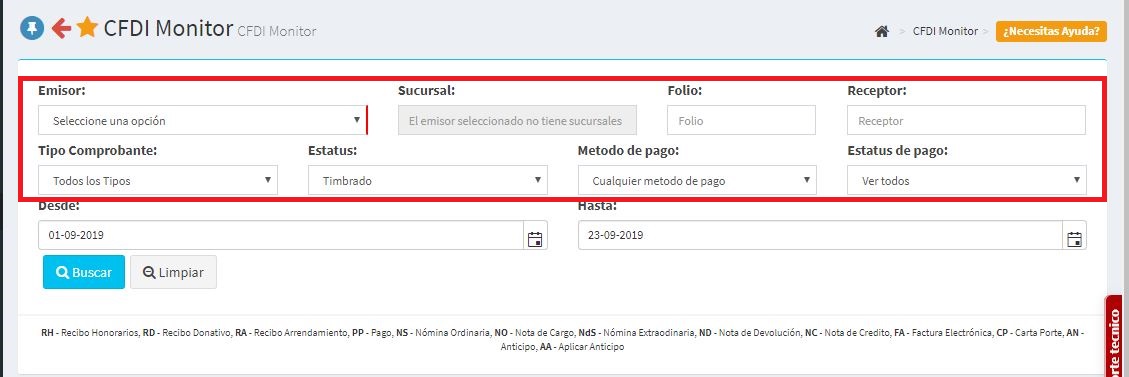The height and width of the screenshot is (377, 1129).
Task: Click the Tipo Comprobante label
Action: coord(98,151)
